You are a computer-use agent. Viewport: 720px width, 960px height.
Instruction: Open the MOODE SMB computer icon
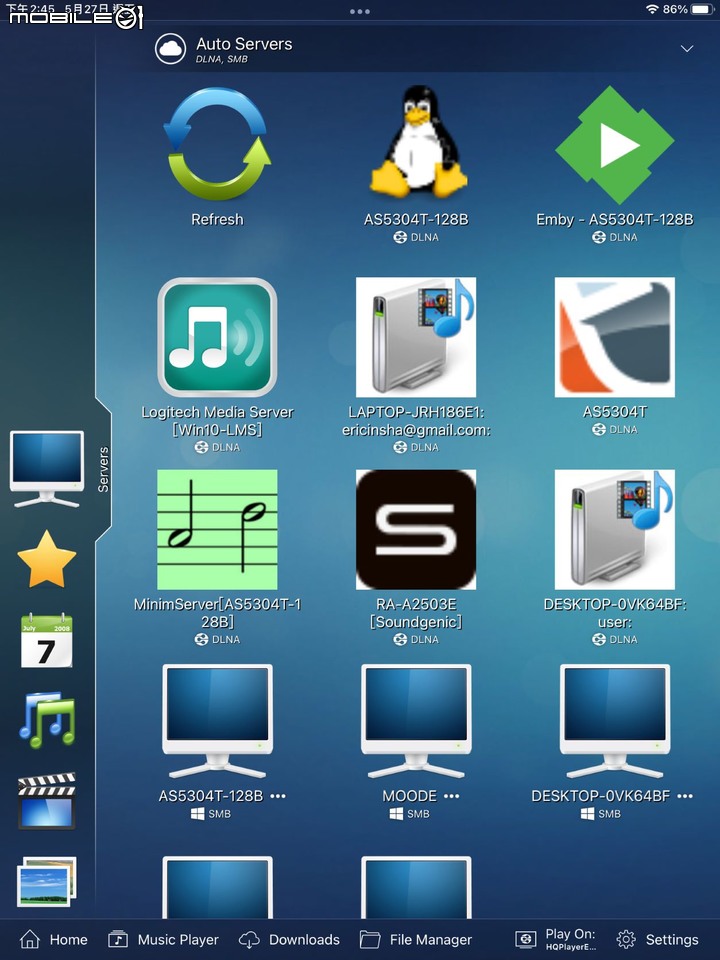(416, 721)
